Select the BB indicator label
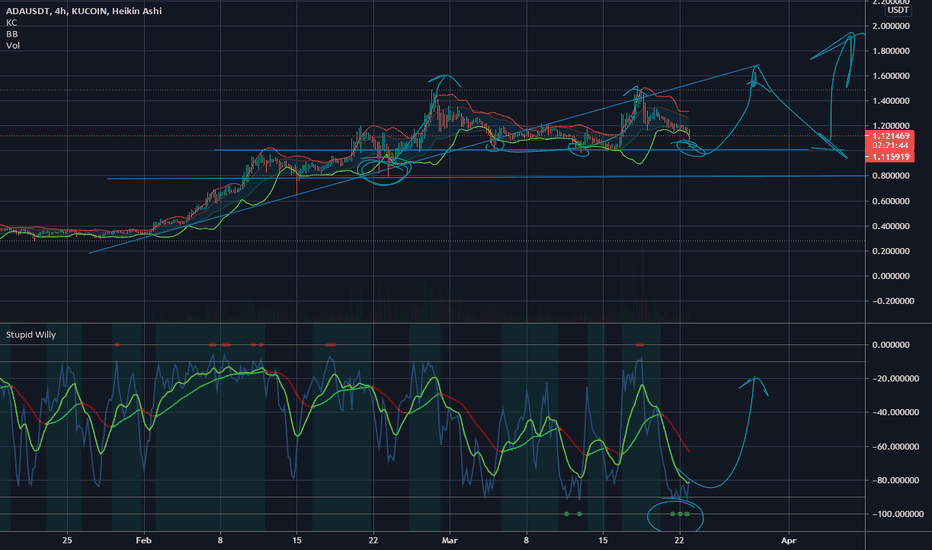Viewport: 932px width, 550px height. tap(12, 34)
